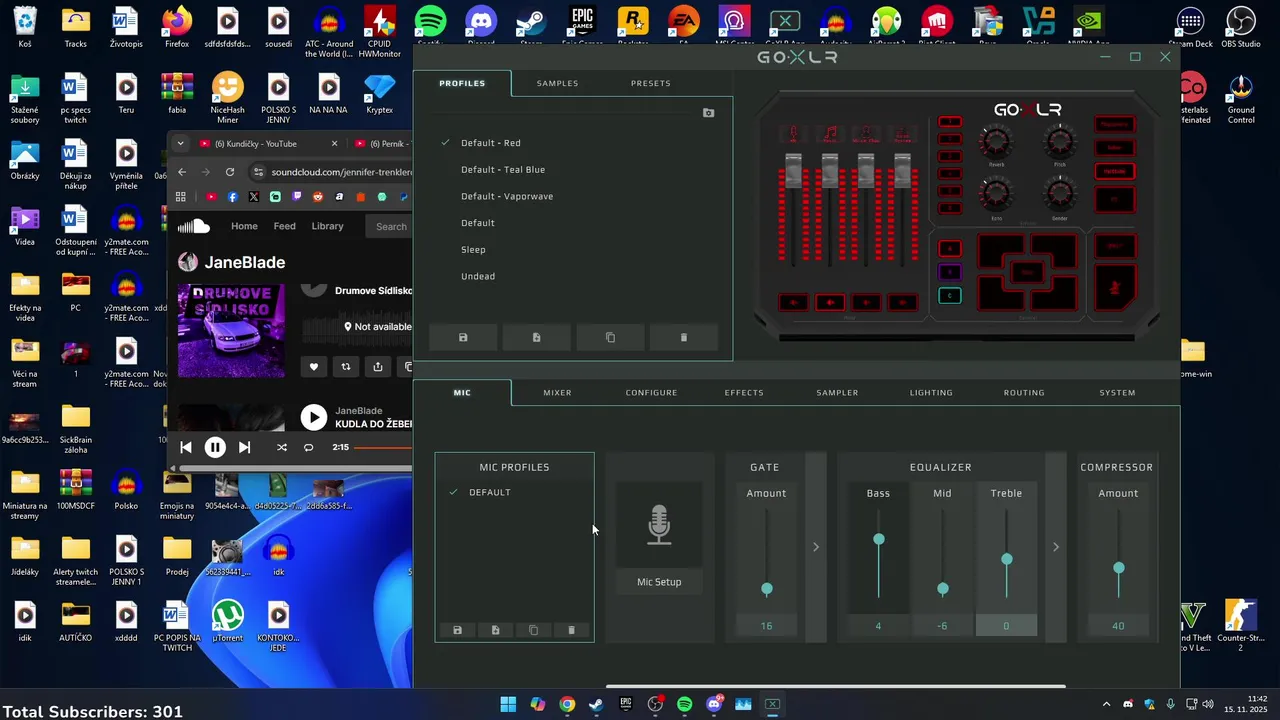1280x720 pixels.
Task: Create a new GoXLR profile file
Action: pos(537,338)
